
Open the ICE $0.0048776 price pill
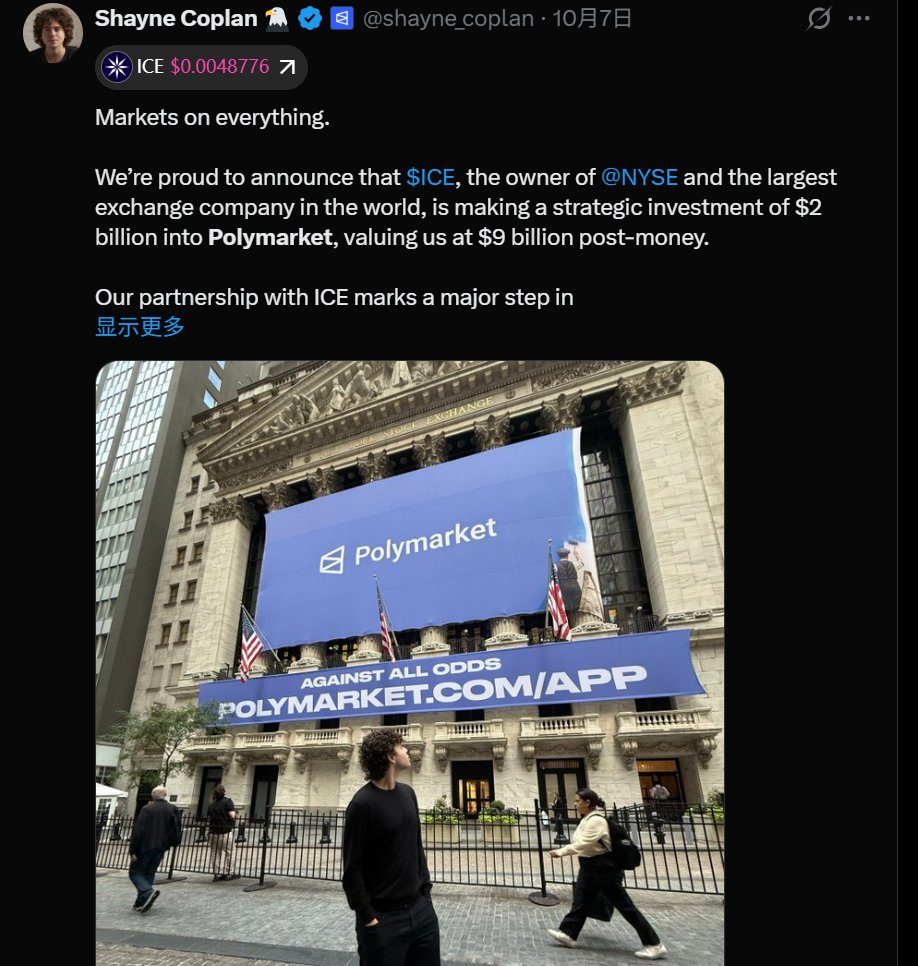pyautogui.click(x=201, y=67)
